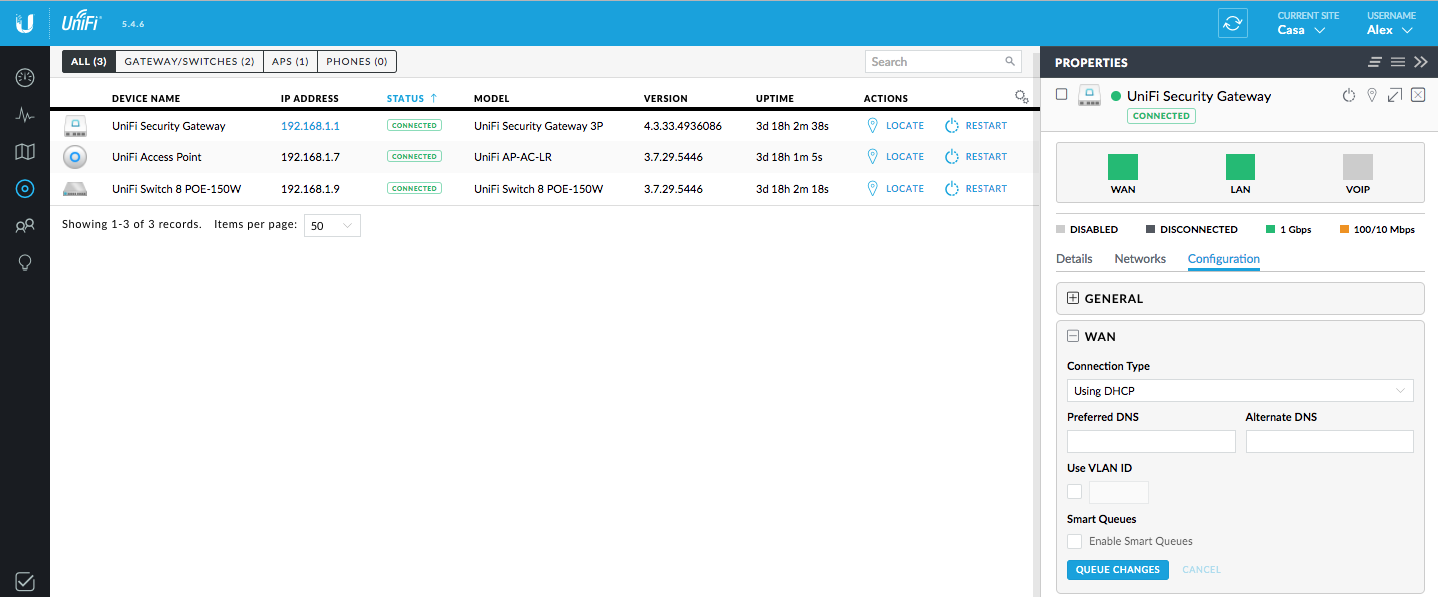Open the Map view in sidebar

tap(25, 152)
